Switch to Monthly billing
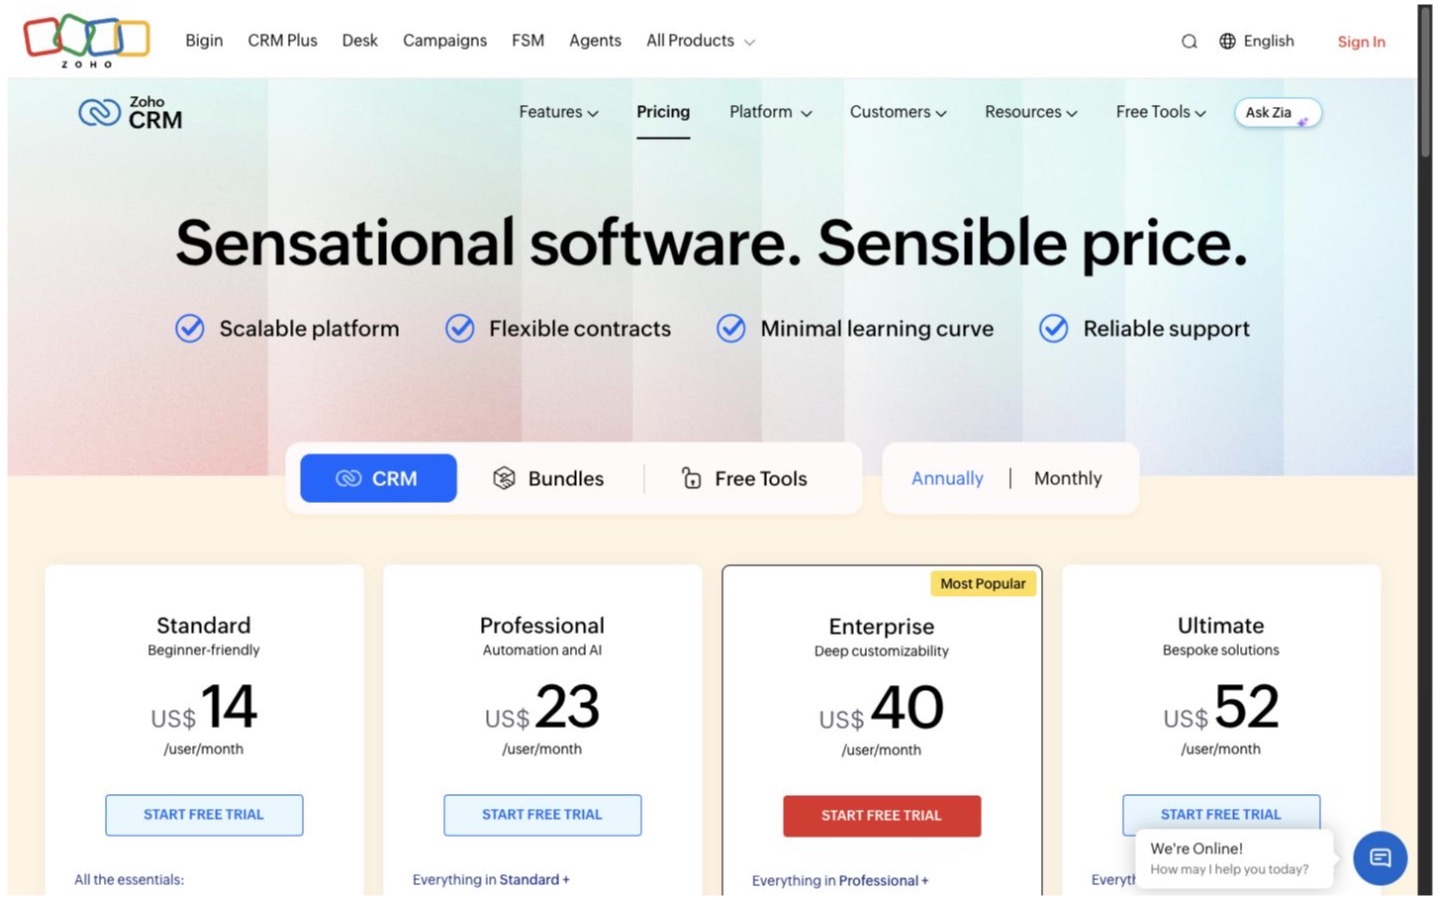Screen dimensions: 1440x900 click(1068, 478)
